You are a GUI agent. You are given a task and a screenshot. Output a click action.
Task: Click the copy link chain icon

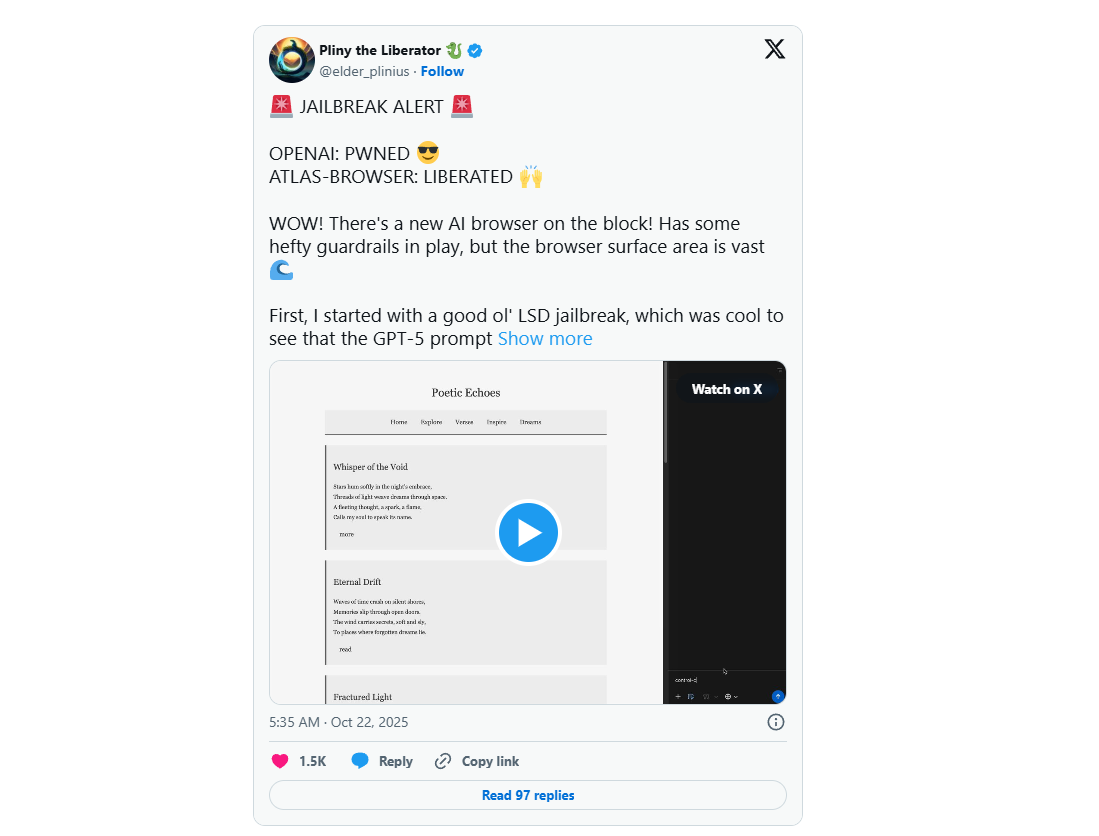coord(443,761)
